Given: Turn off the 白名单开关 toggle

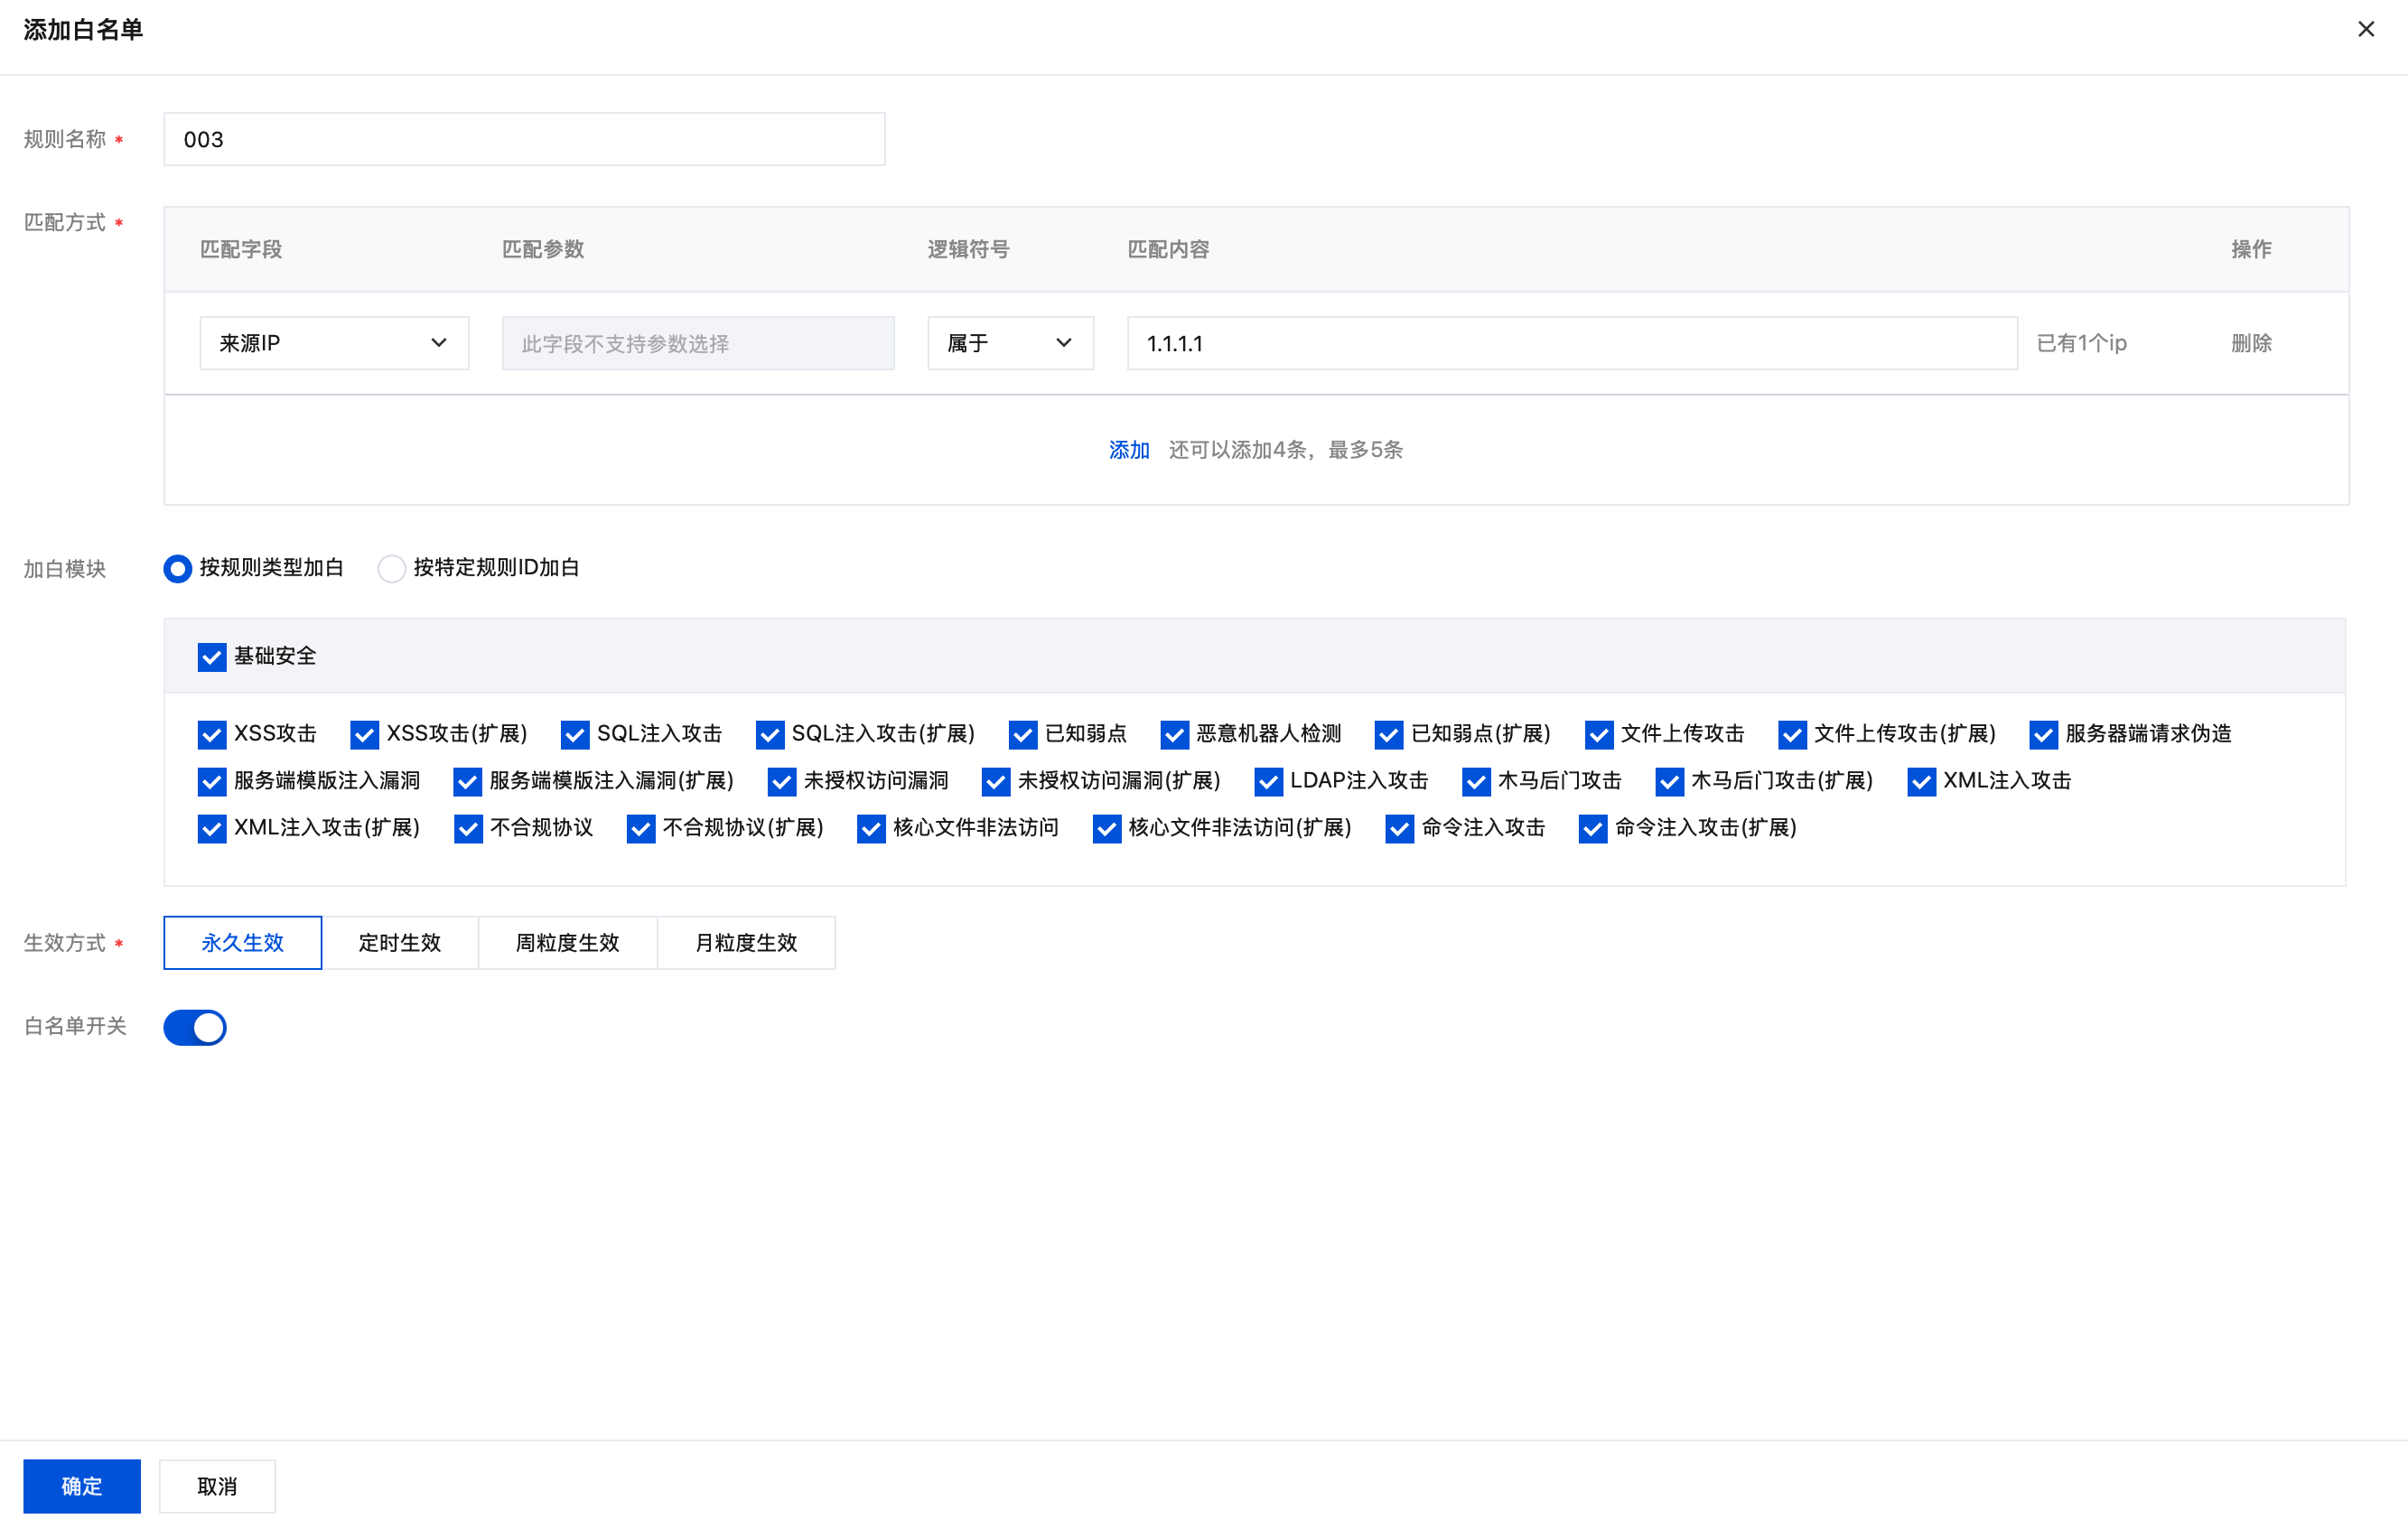Looking at the screenshot, I should pyautogui.click(x=195, y=1027).
